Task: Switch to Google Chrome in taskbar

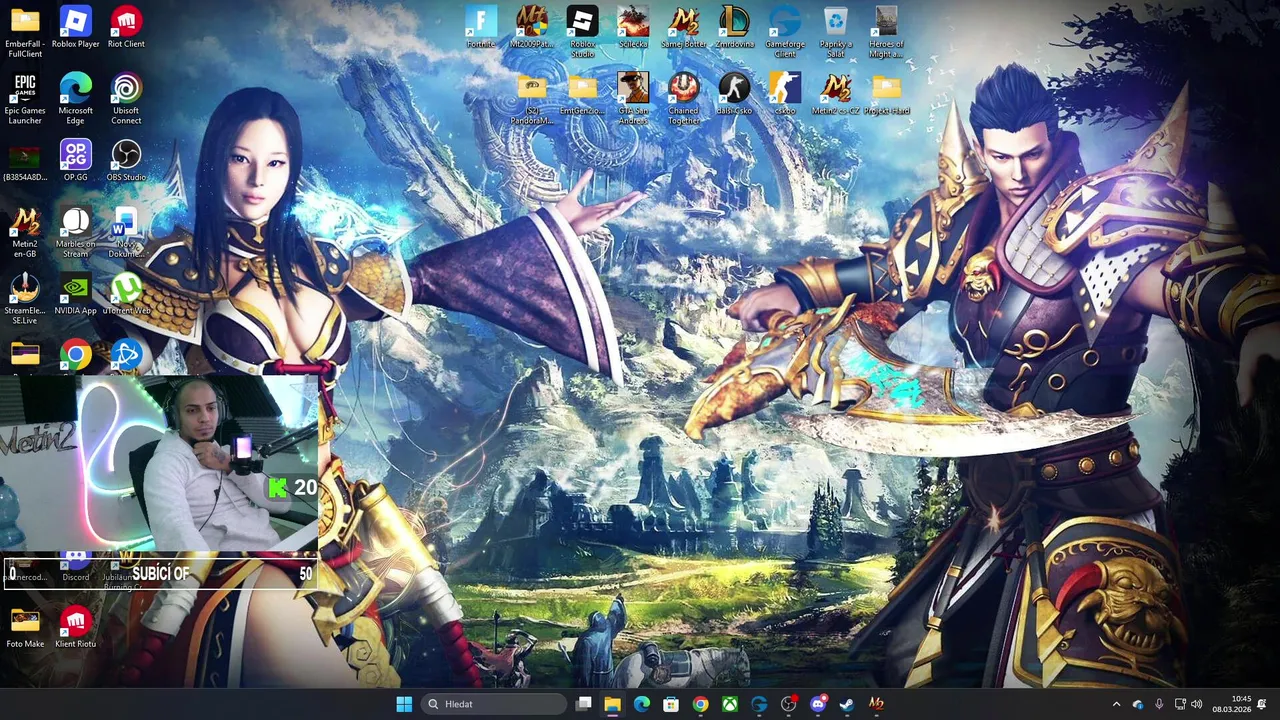Action: (700, 704)
